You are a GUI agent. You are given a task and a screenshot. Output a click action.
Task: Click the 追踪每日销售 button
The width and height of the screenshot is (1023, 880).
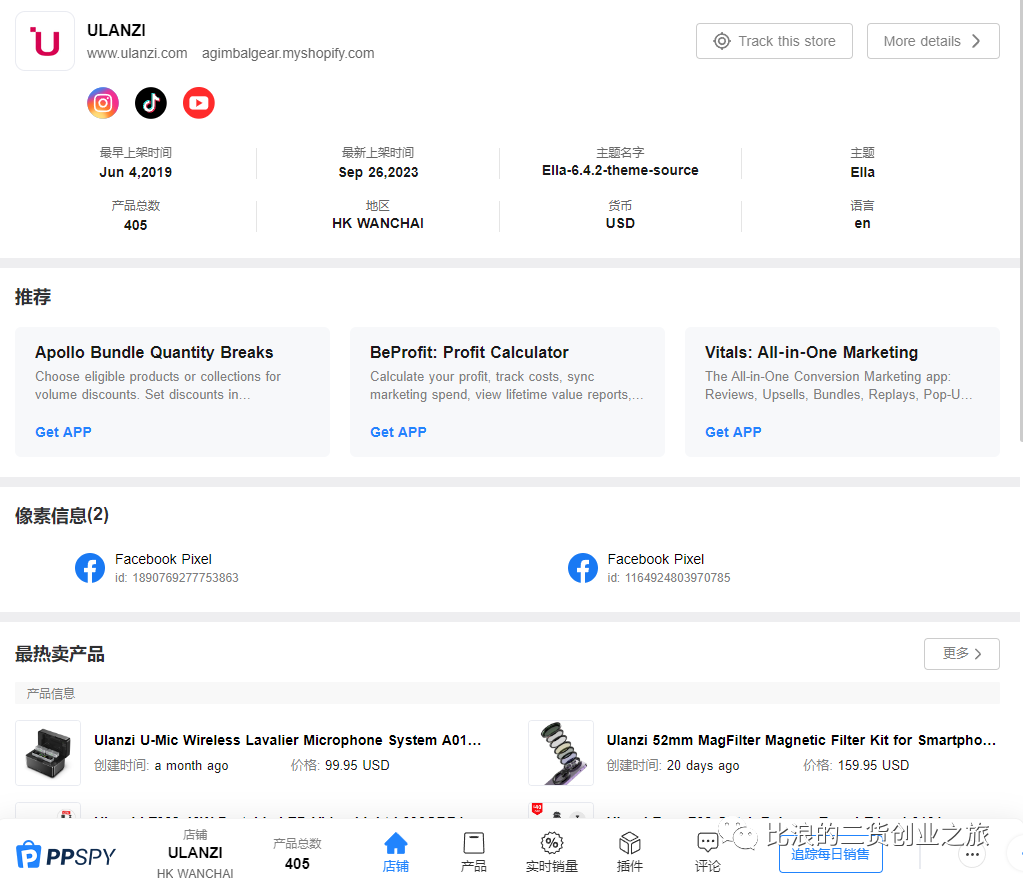point(831,855)
